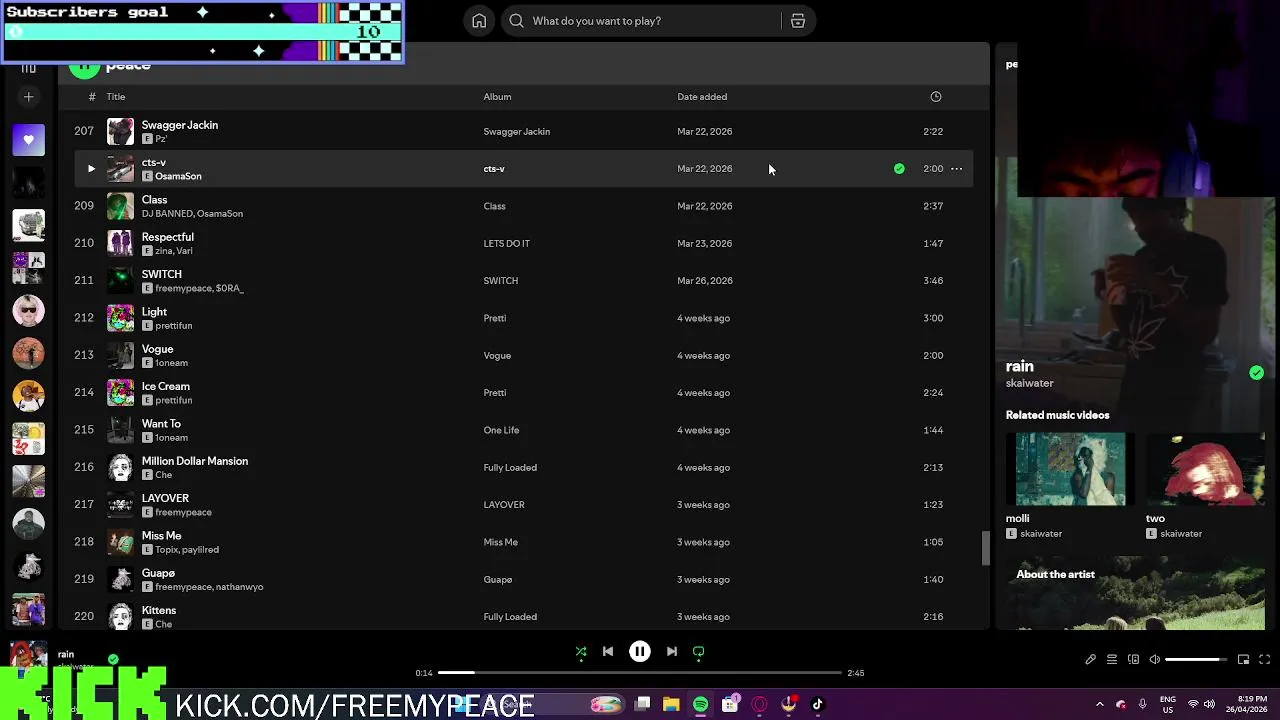Toggle saved checkmark next to rain
This screenshot has height=720, width=1280.
1256,373
